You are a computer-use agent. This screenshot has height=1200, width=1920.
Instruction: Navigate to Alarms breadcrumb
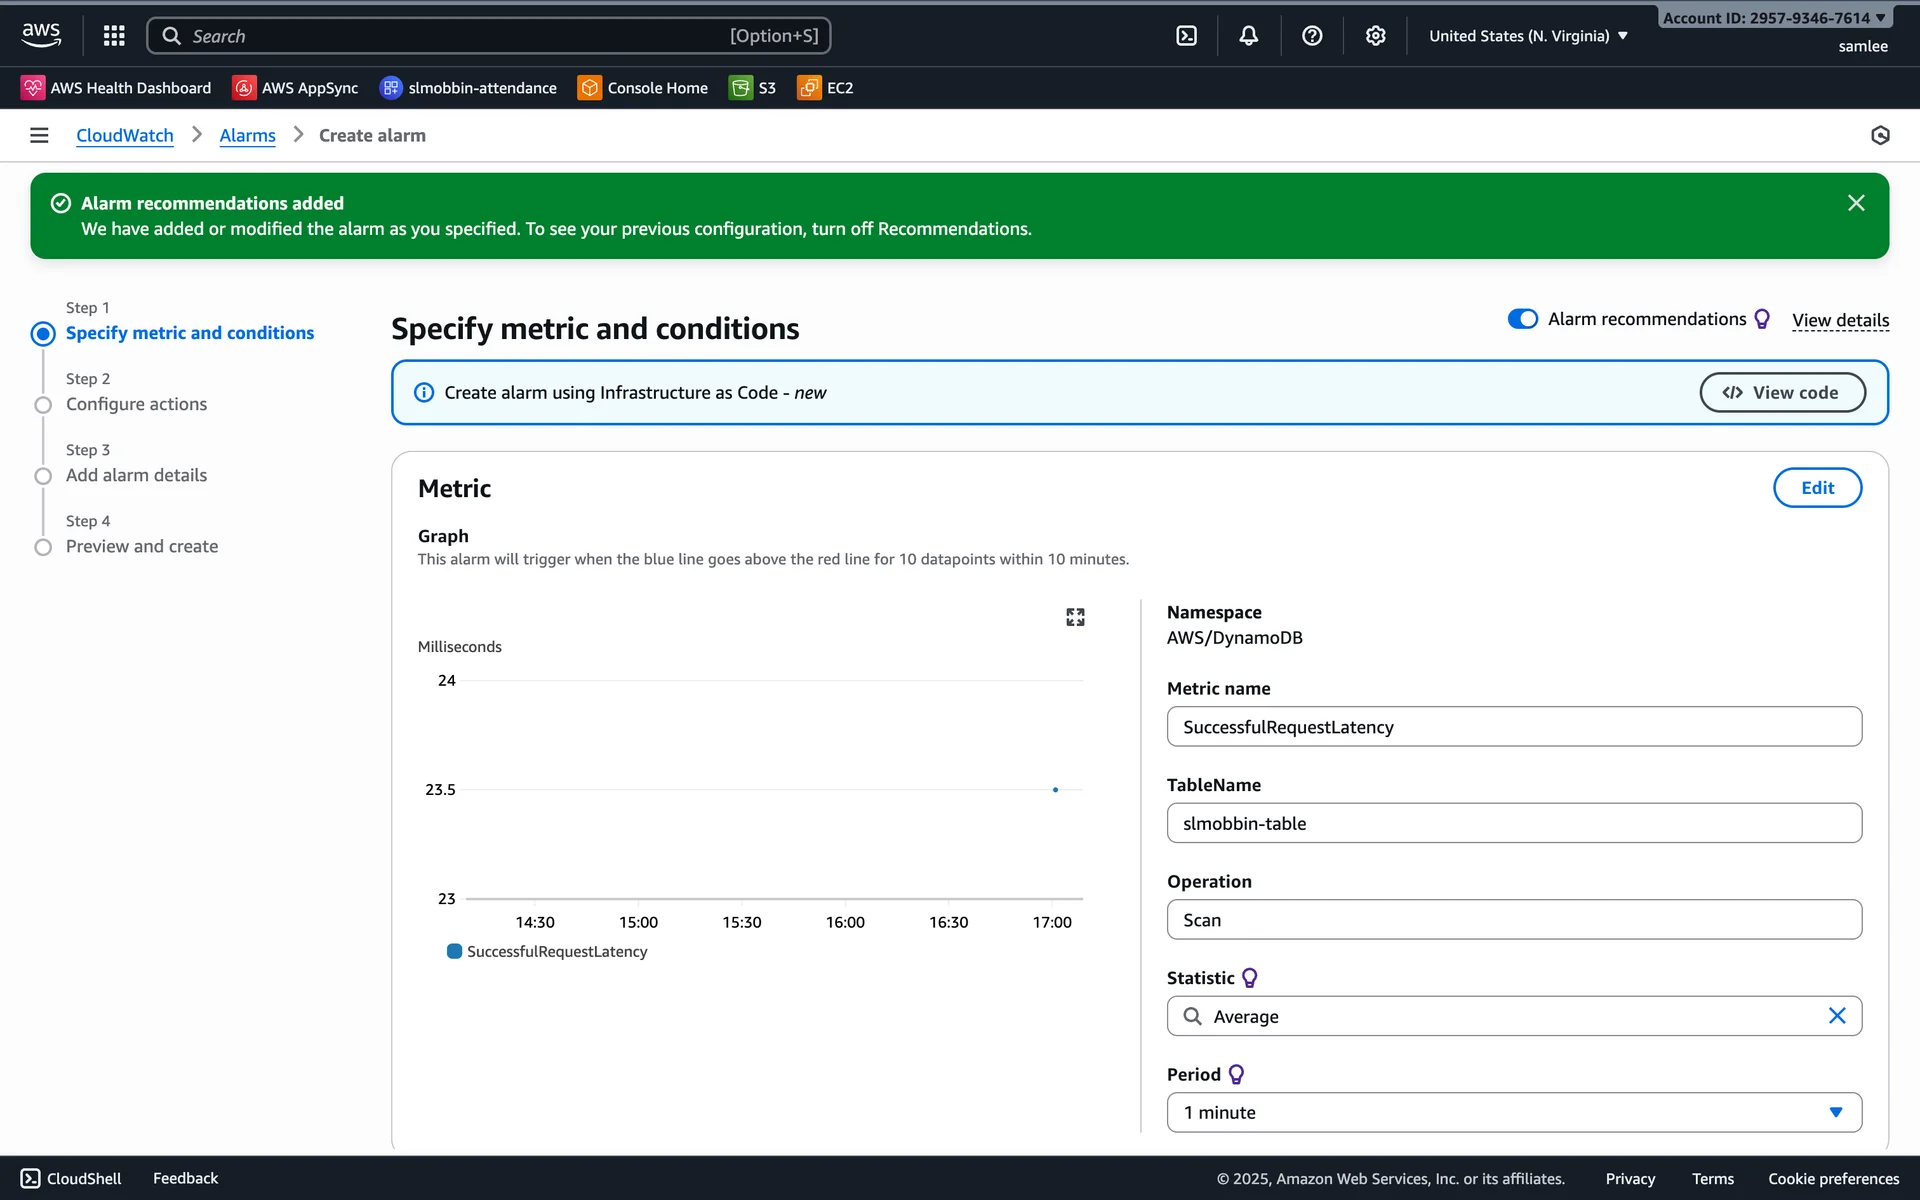(x=247, y=135)
